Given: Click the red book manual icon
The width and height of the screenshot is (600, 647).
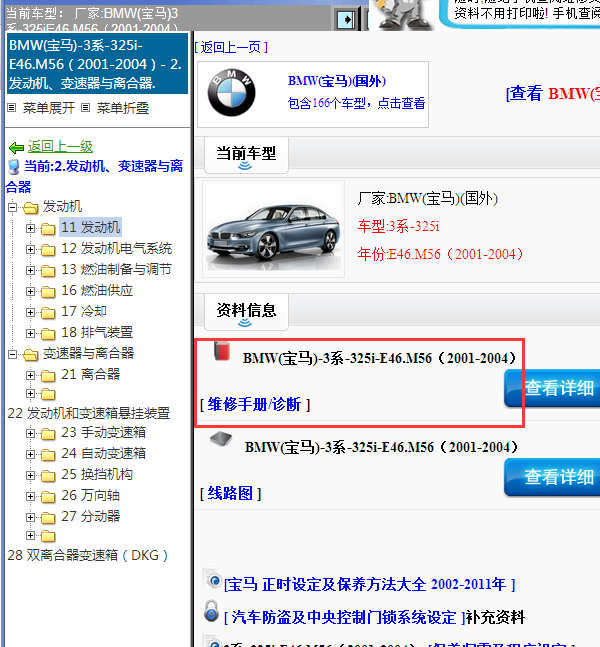Looking at the screenshot, I should pos(222,351).
